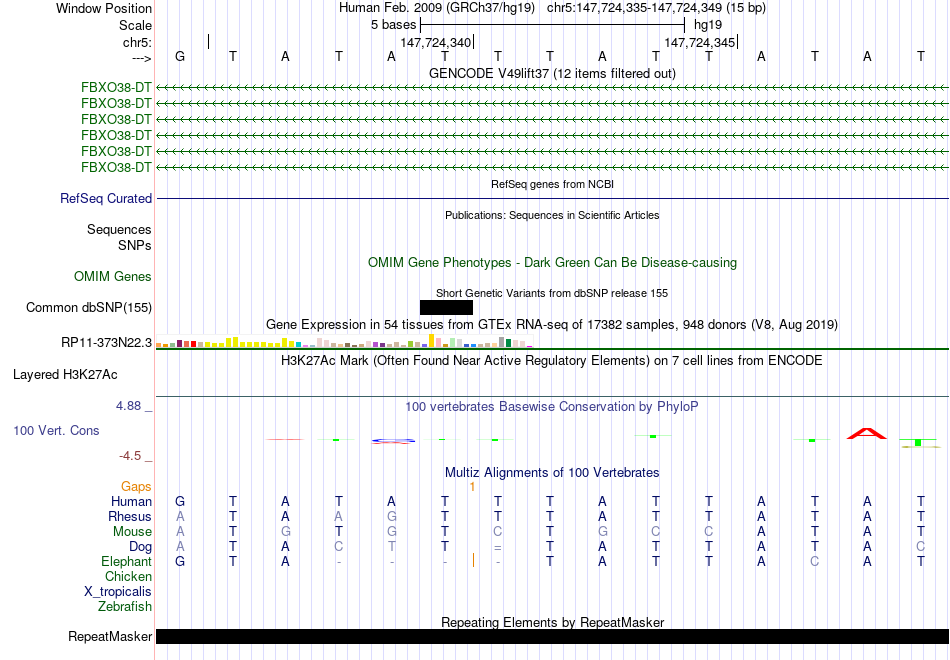950x660 pixels.
Task: Click the 147,724,340 coordinate marker
Action: (x=436, y=42)
